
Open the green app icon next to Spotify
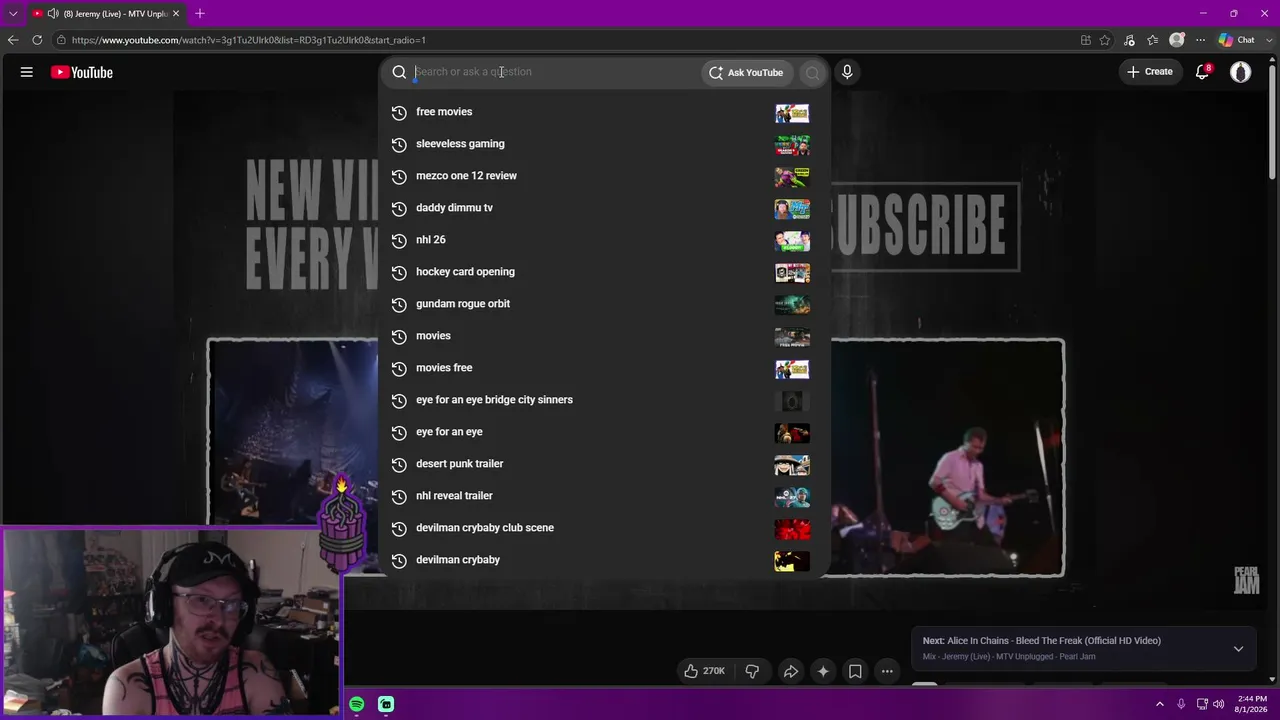click(x=386, y=704)
